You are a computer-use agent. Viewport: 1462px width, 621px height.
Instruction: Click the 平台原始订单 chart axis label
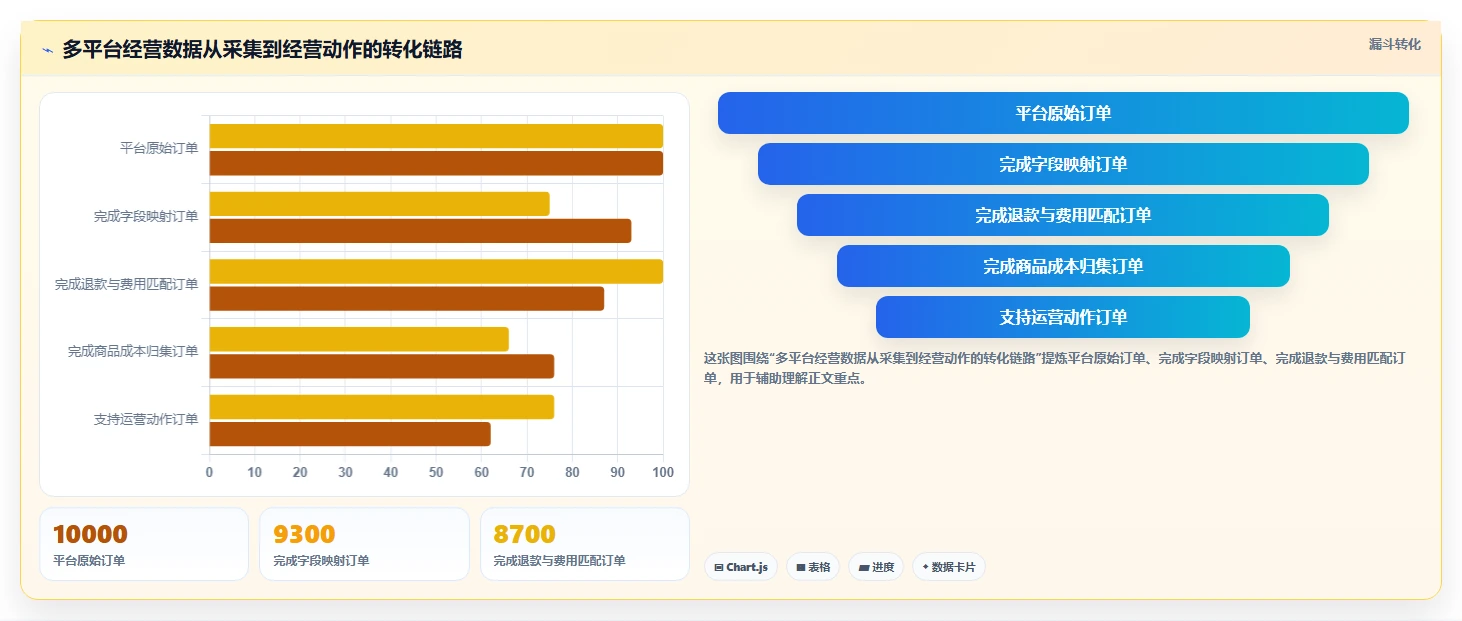(159, 148)
